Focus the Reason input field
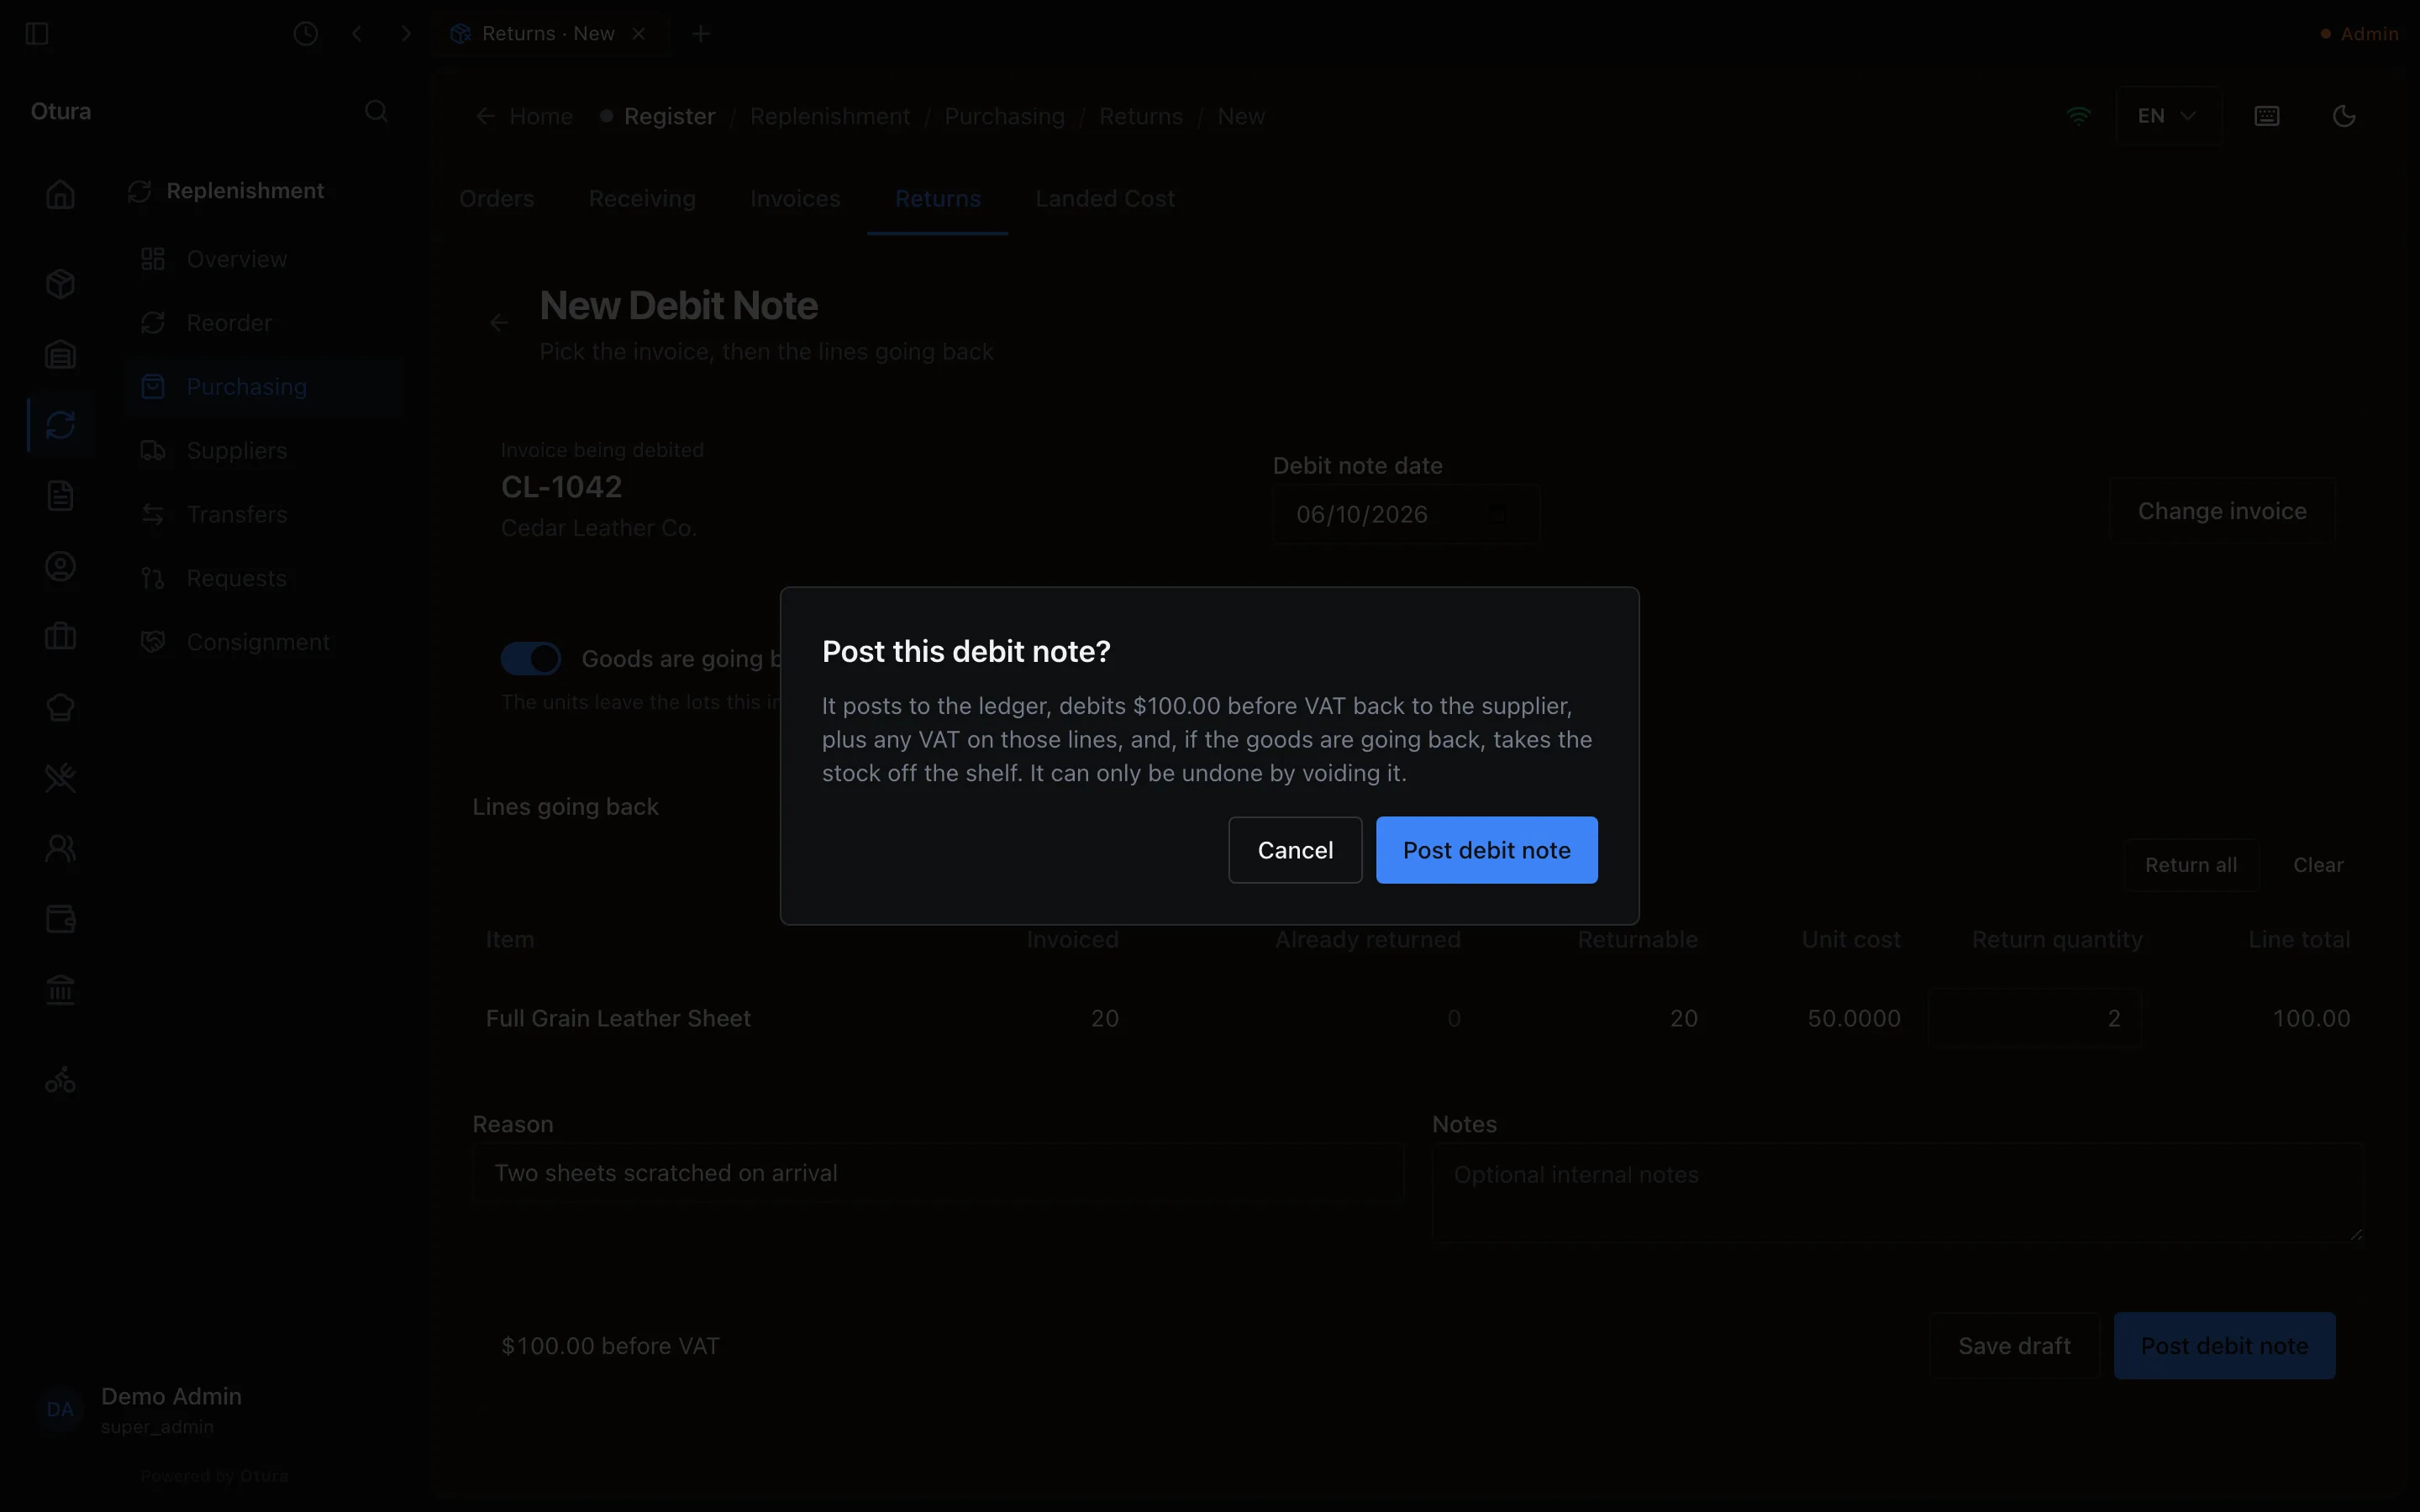Image resolution: width=2420 pixels, height=1512 pixels. pos(938,1173)
